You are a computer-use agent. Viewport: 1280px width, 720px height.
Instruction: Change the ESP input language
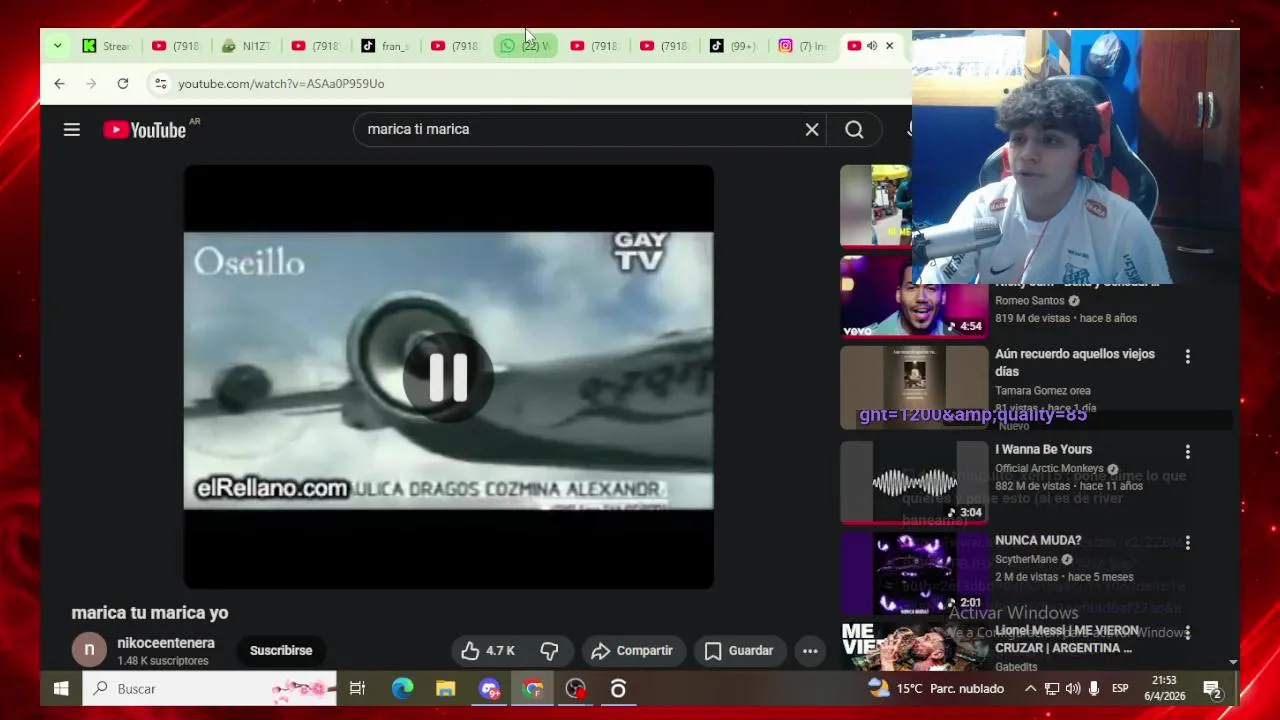coord(1120,689)
